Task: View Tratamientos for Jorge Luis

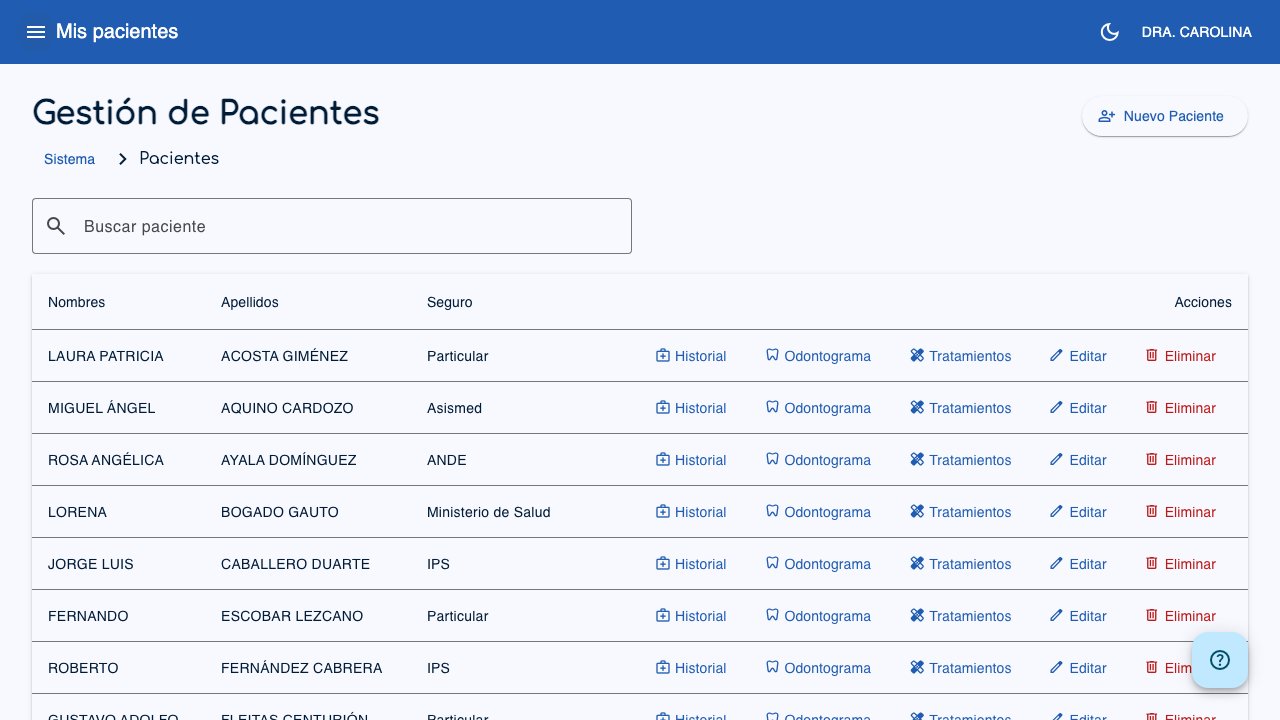Action: [961, 564]
